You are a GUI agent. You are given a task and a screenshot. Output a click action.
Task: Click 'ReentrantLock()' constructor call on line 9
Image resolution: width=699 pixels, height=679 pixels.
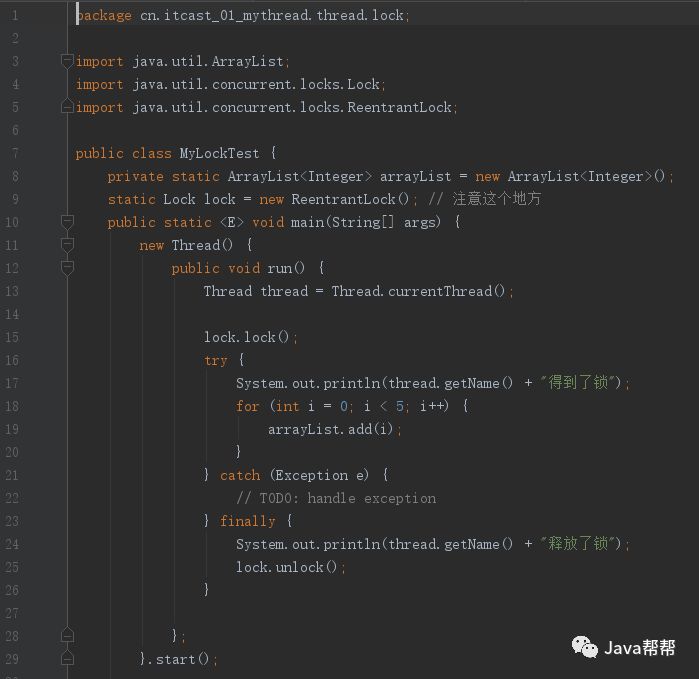[350, 199]
